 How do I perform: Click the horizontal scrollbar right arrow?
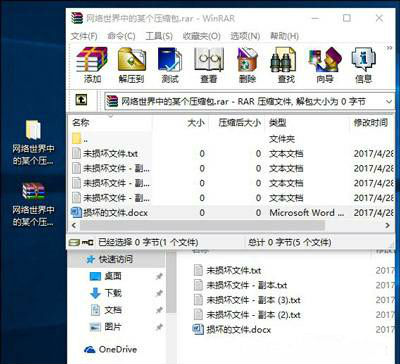click(x=387, y=226)
